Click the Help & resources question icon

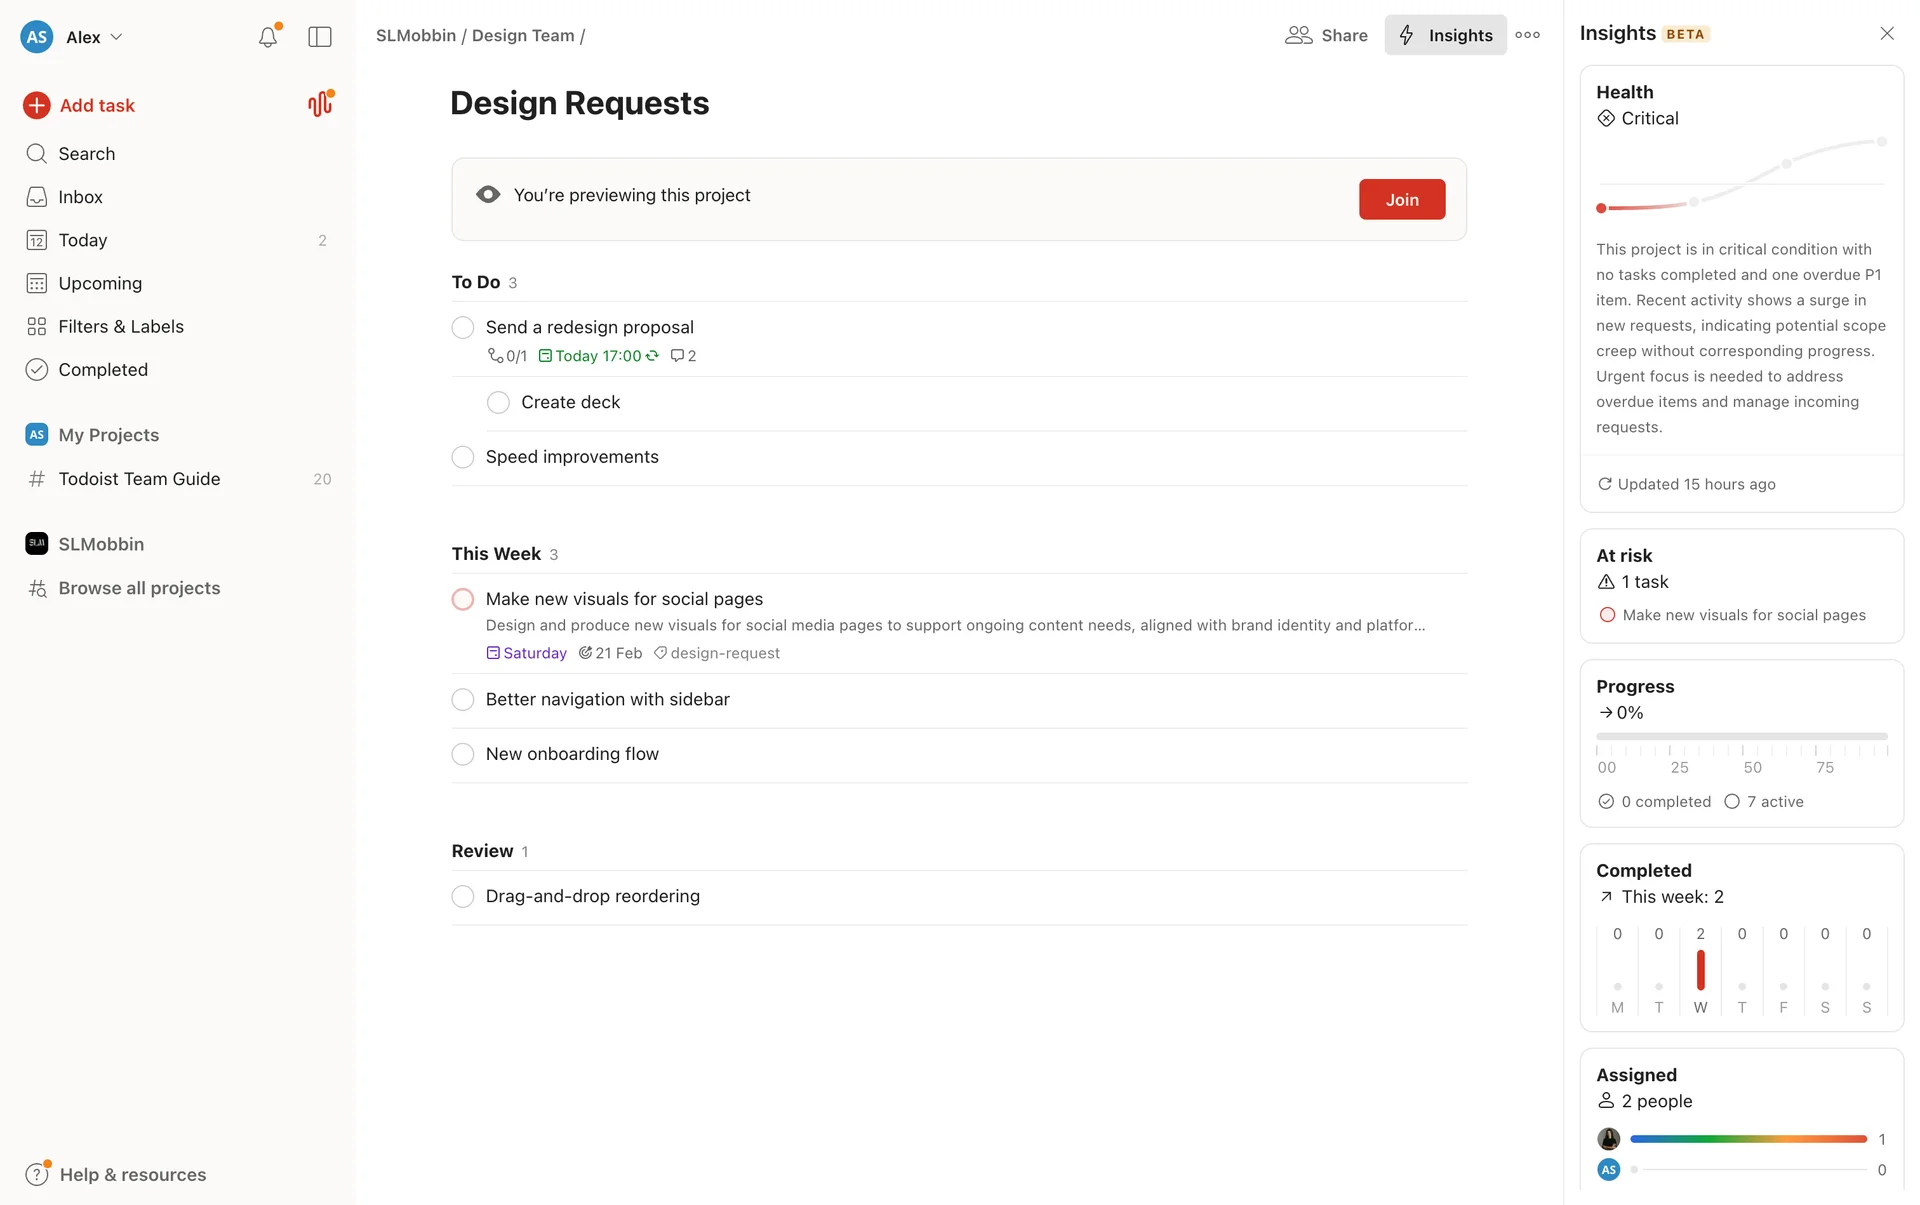[37, 1174]
